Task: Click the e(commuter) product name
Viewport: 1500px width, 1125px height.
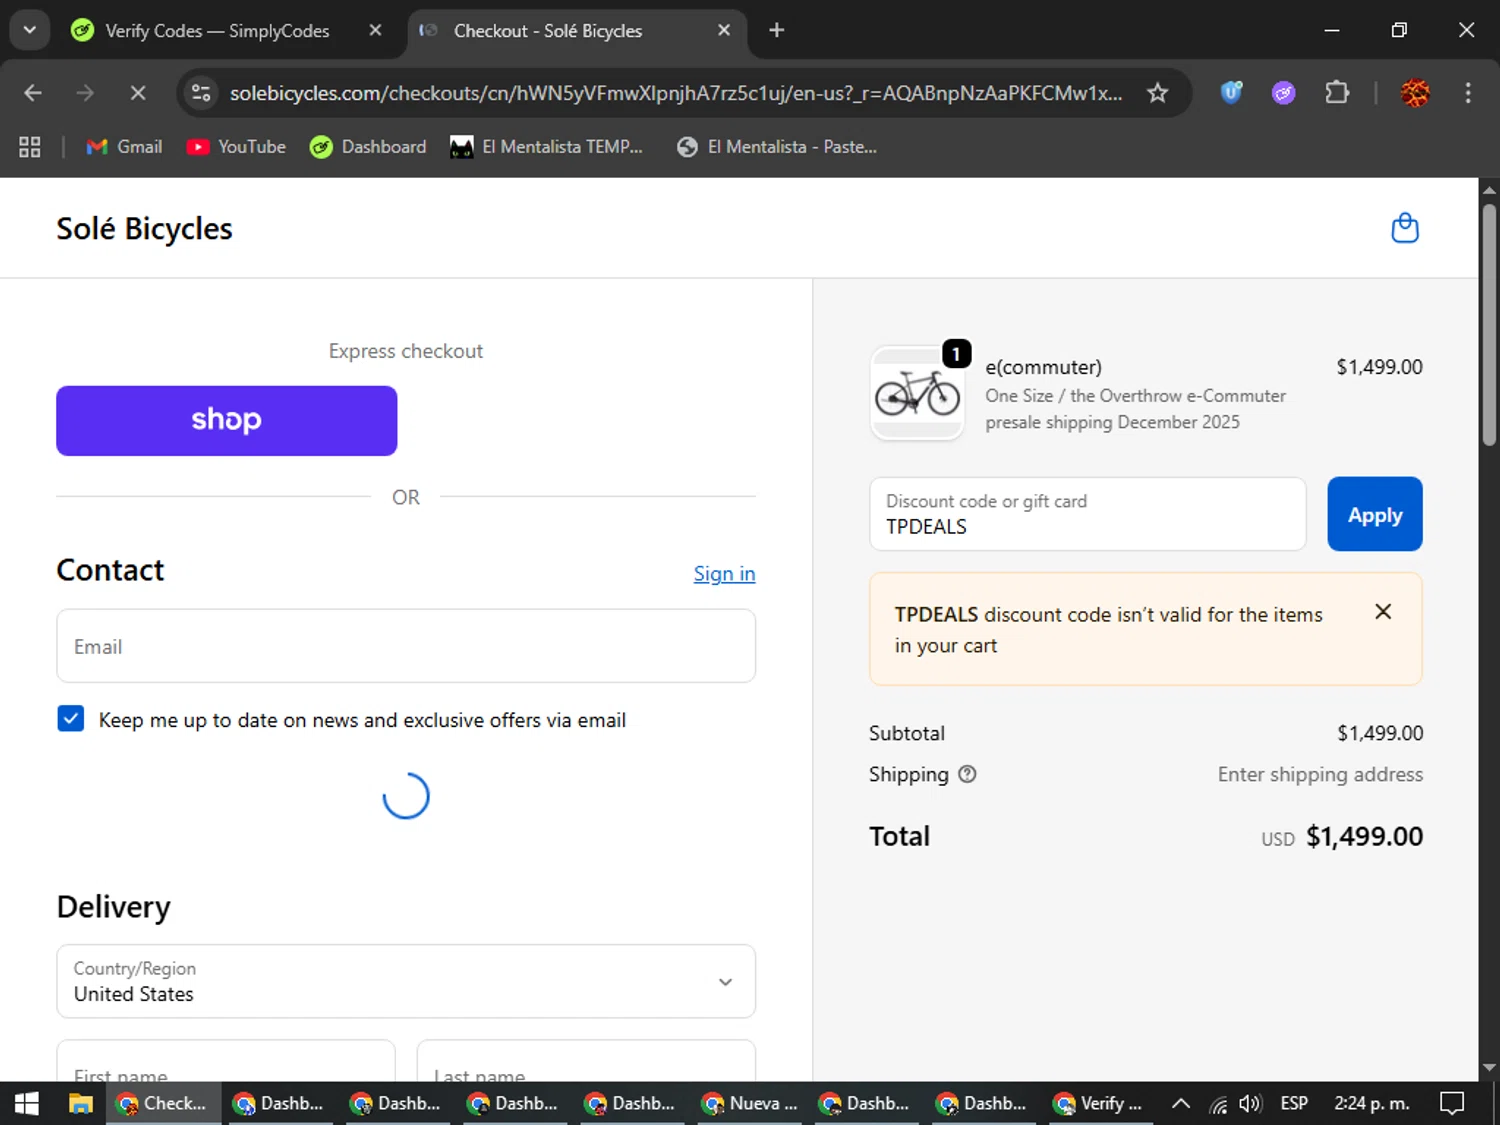Action: pyautogui.click(x=1043, y=367)
